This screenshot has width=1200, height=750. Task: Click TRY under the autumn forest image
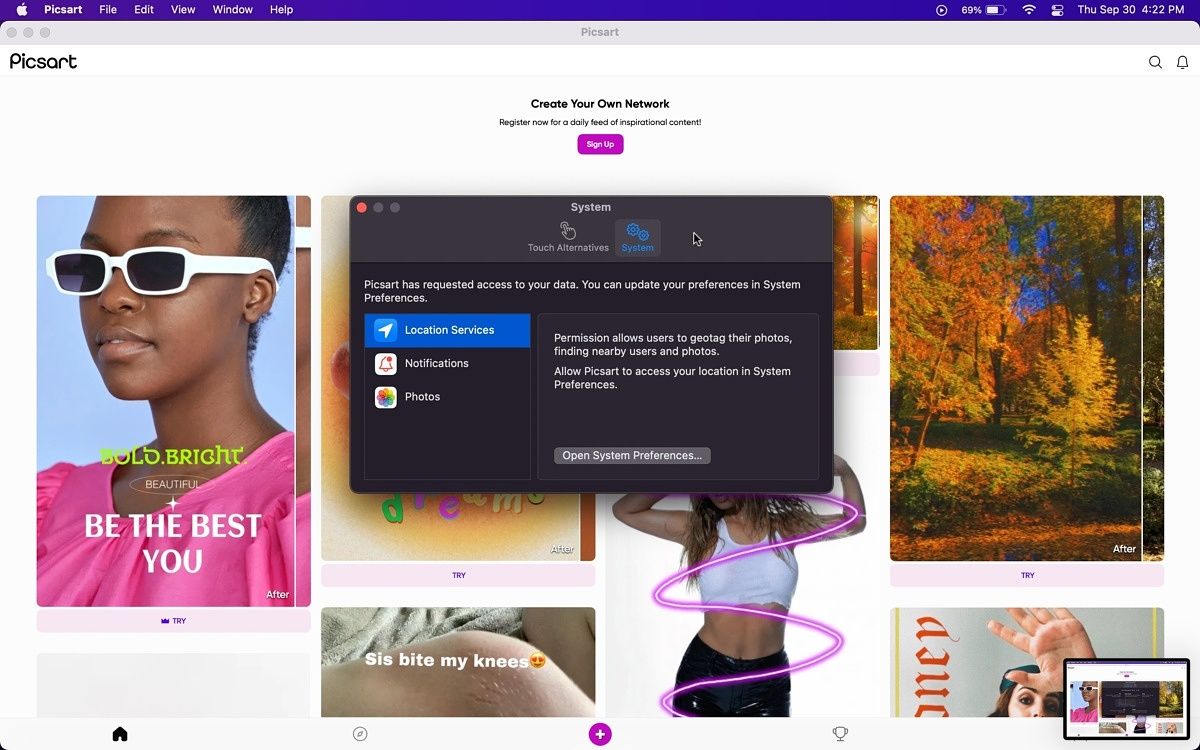click(1027, 575)
